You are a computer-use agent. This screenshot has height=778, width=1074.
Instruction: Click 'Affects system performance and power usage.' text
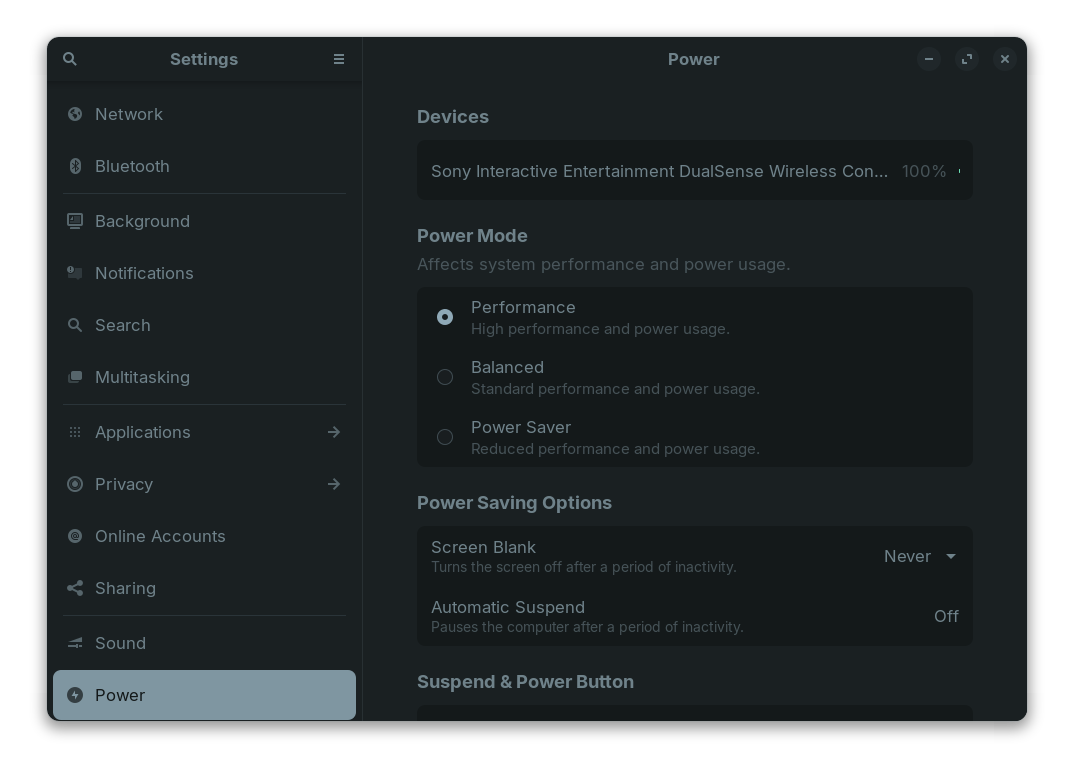click(x=603, y=264)
